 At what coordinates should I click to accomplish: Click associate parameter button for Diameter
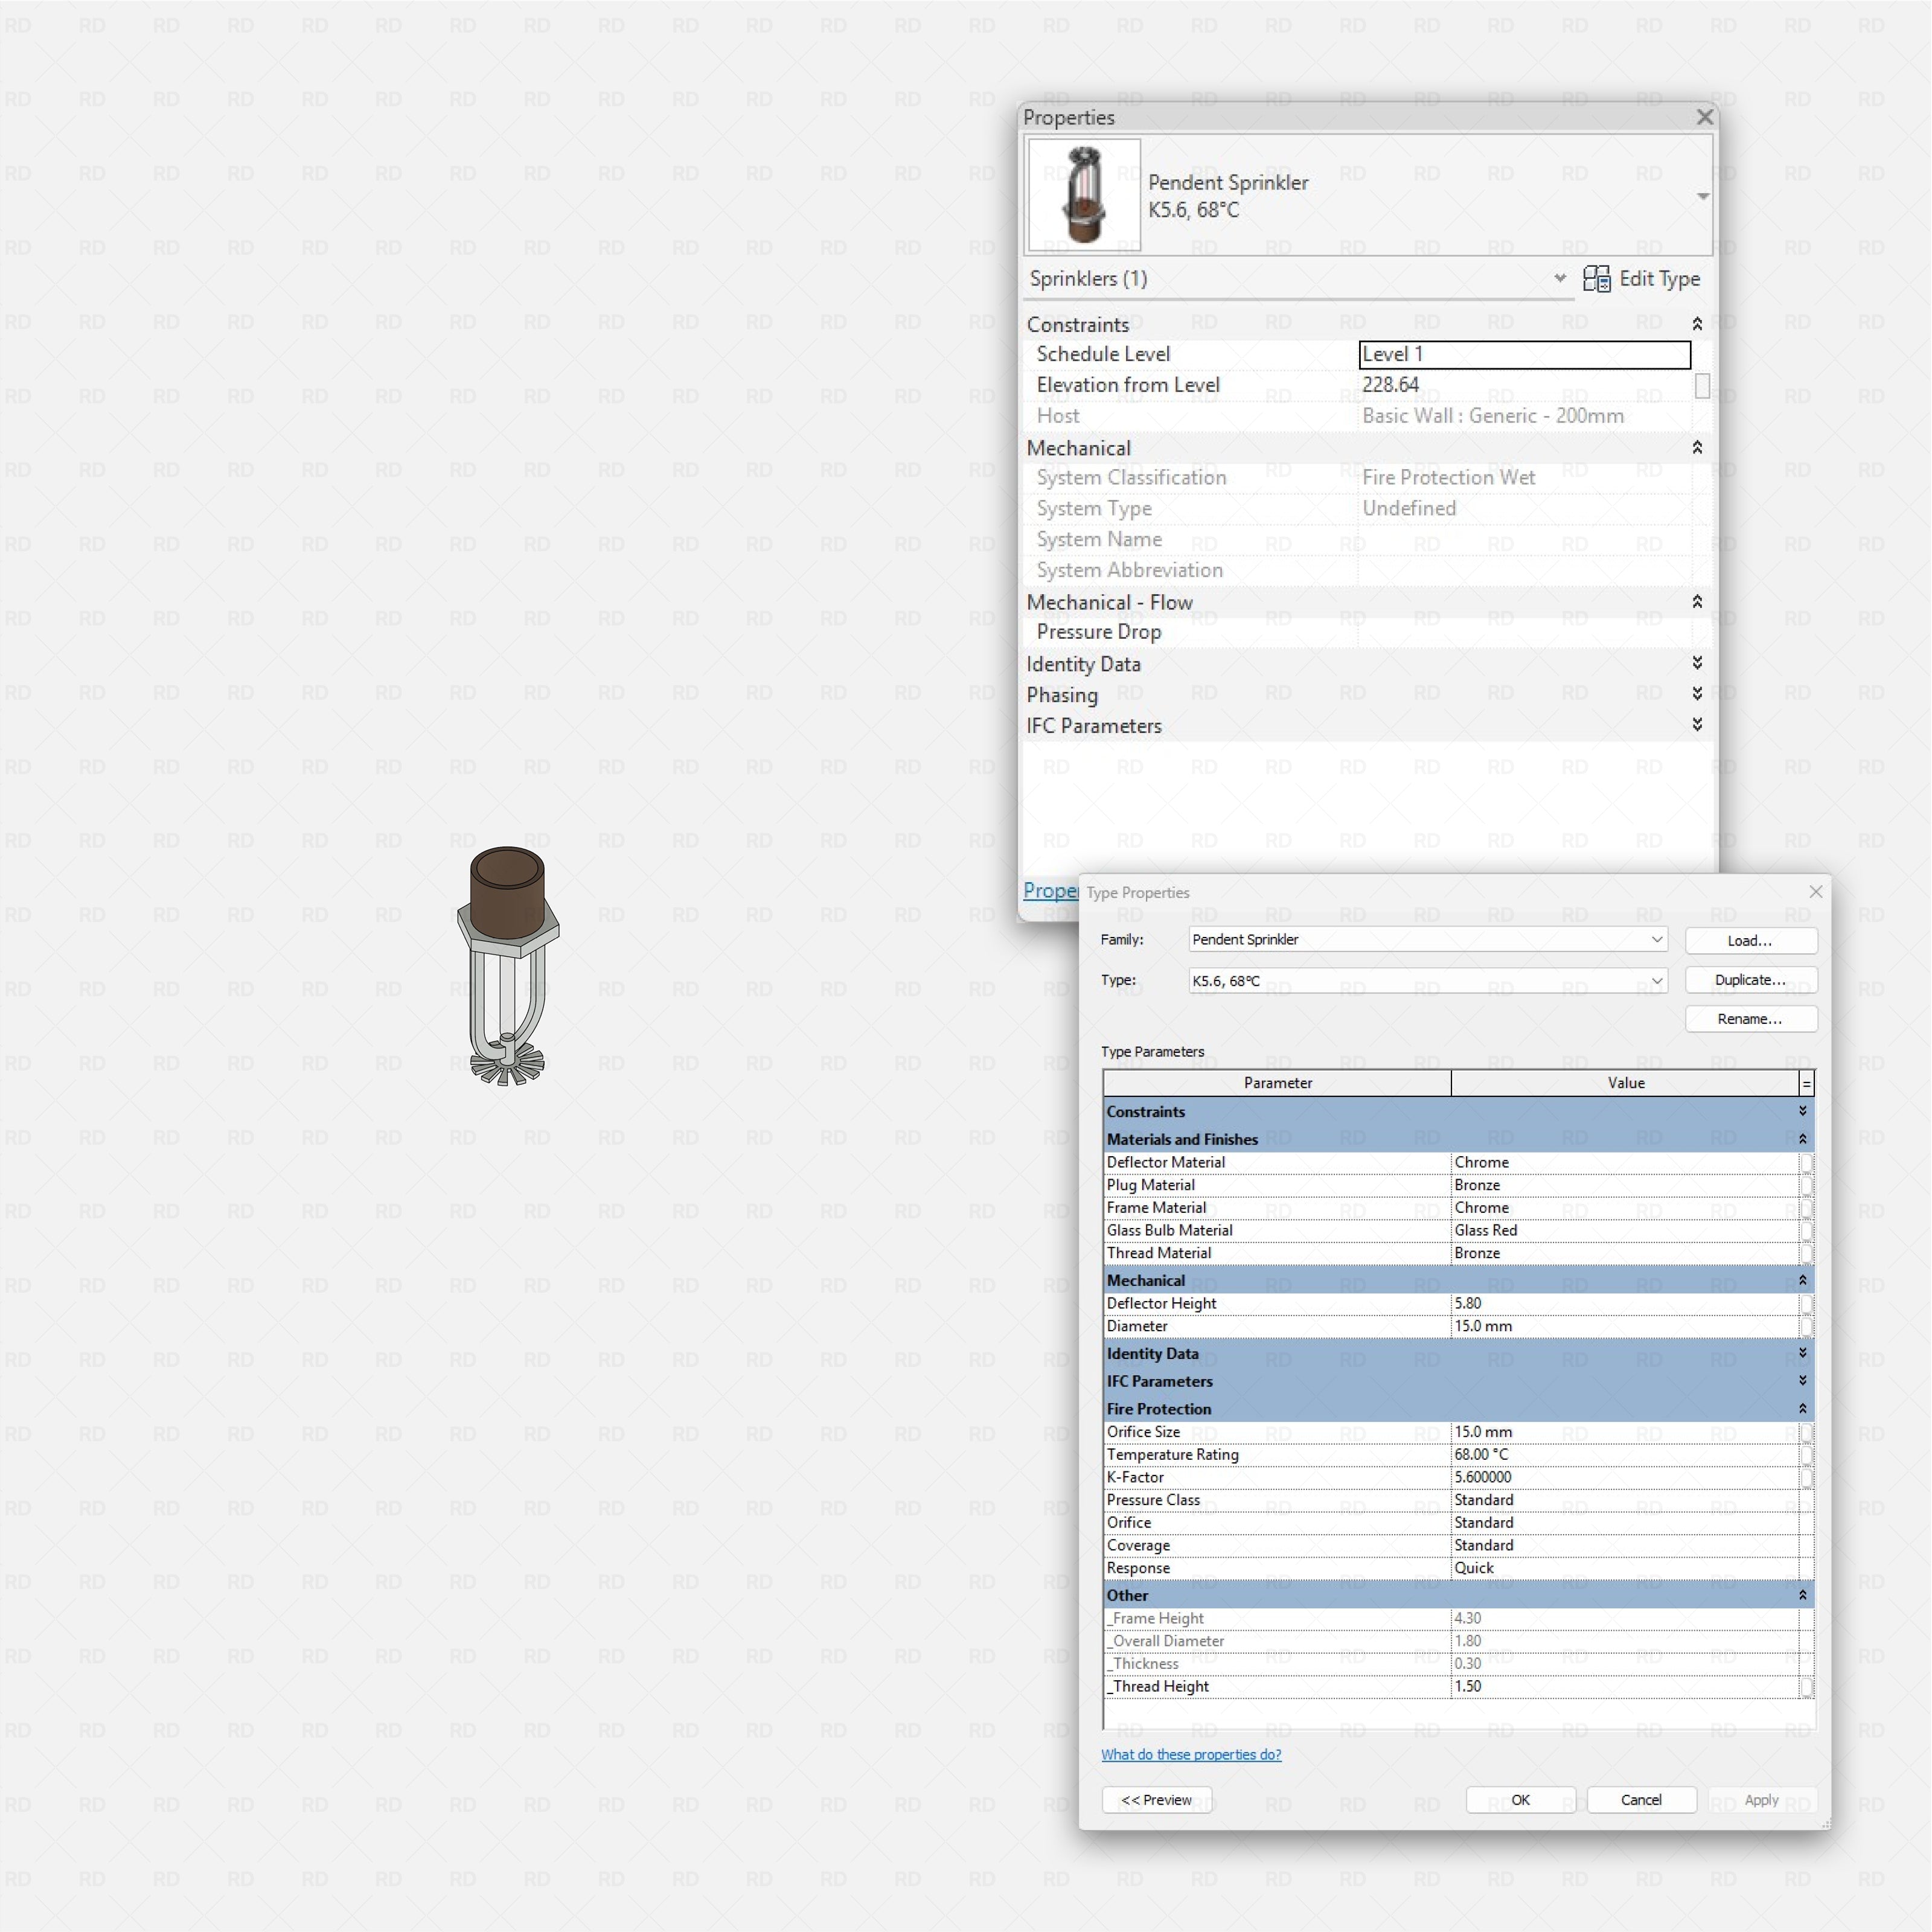click(x=1806, y=1326)
